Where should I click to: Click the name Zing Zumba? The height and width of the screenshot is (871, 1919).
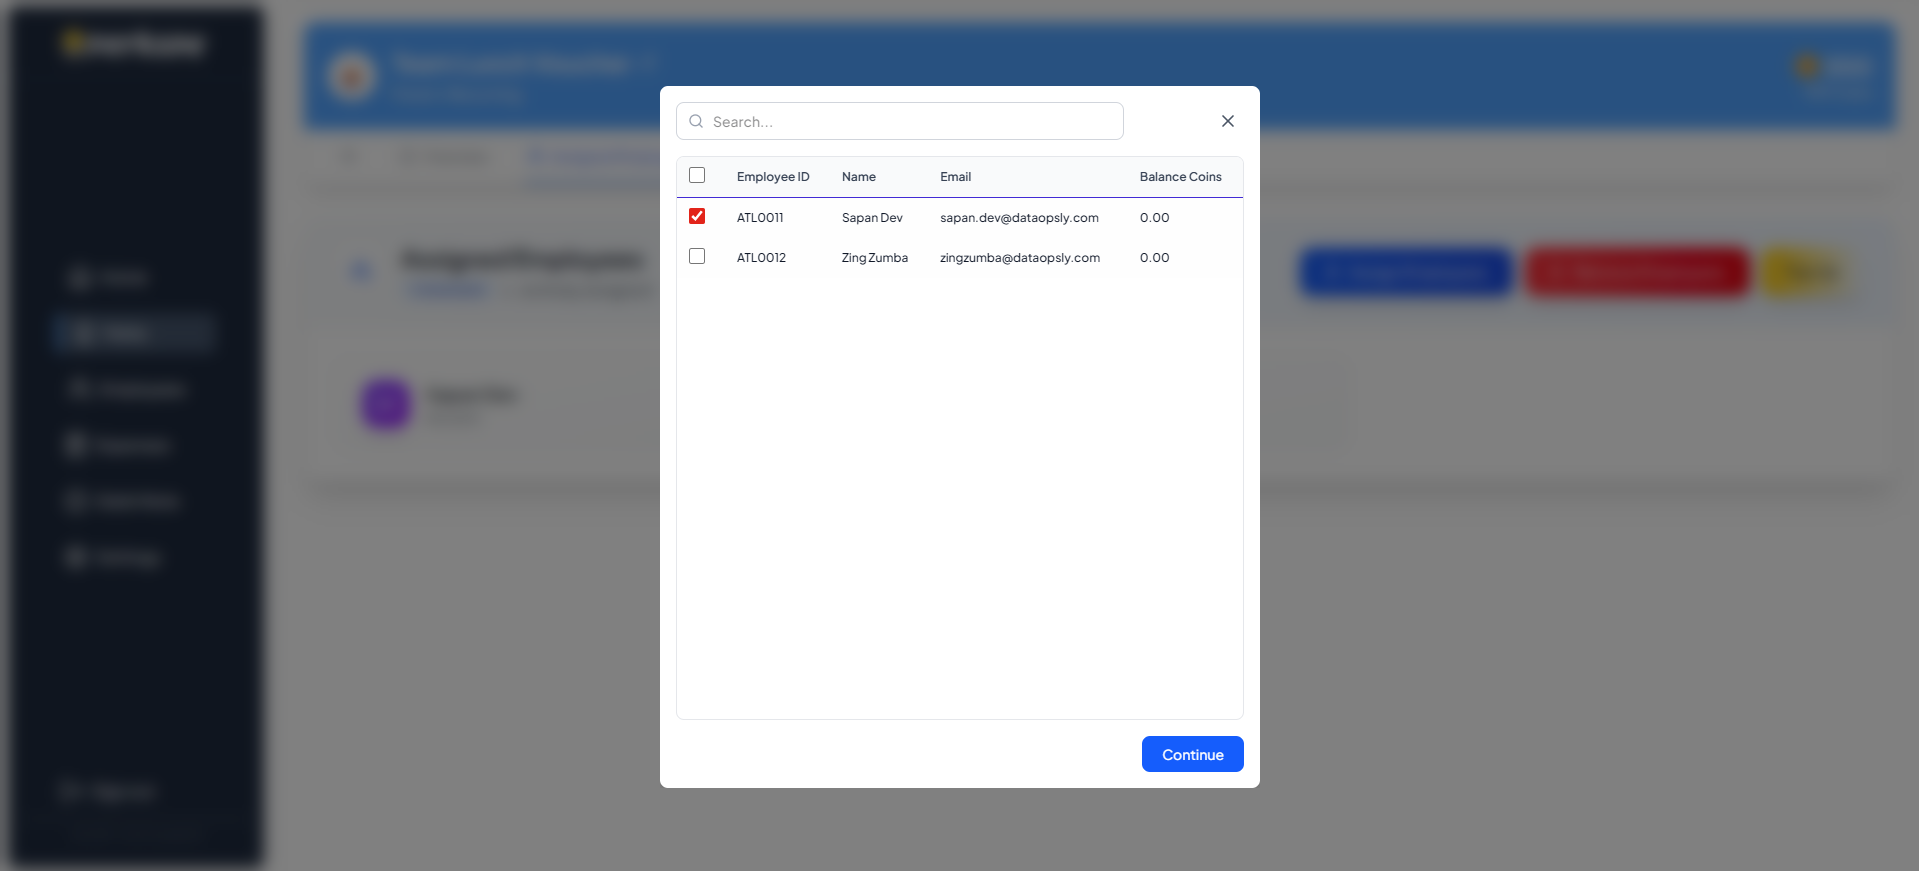(x=874, y=258)
